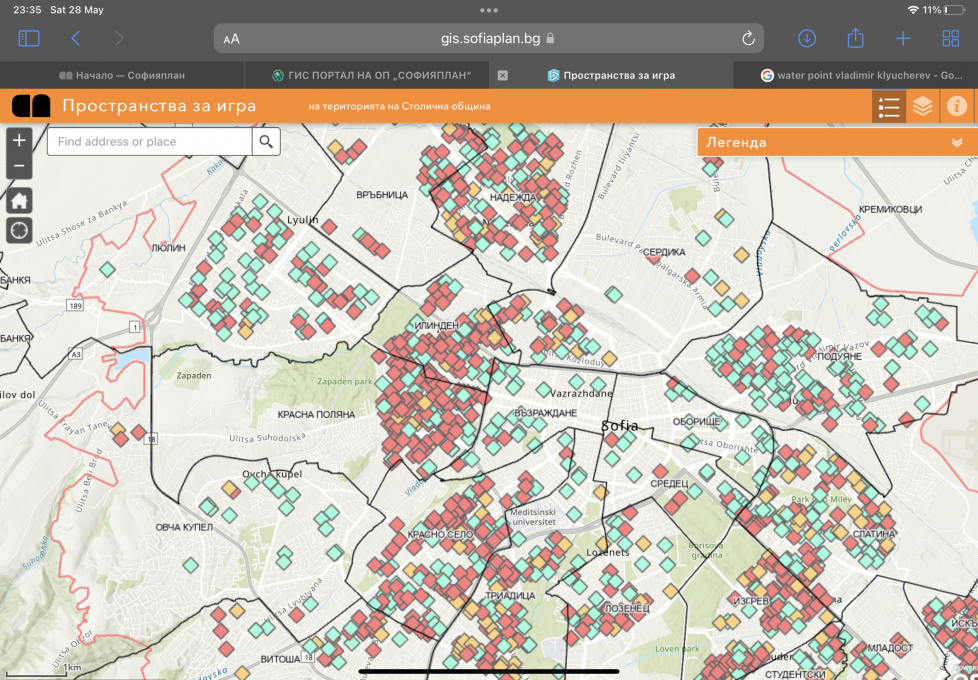Image resolution: width=978 pixels, height=680 pixels.
Task: Switch to the Начало — Софияплан tab
Action: (x=122, y=75)
